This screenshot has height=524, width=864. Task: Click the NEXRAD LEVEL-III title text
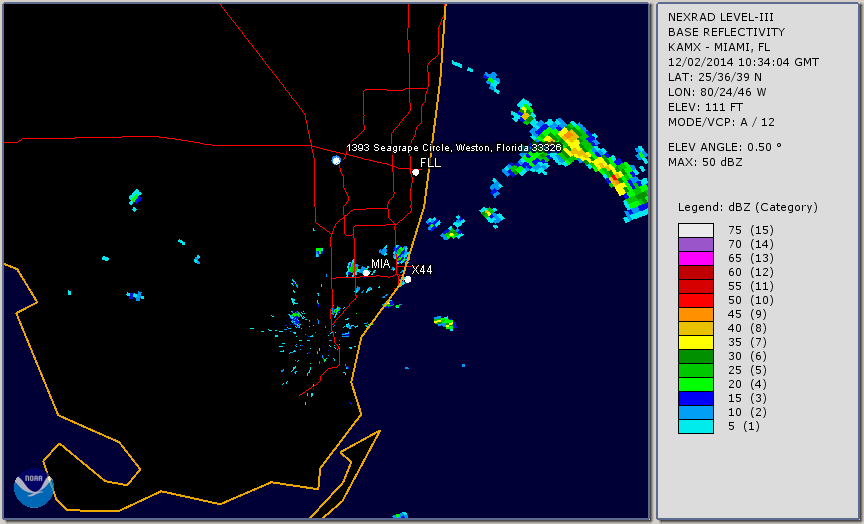(721, 18)
